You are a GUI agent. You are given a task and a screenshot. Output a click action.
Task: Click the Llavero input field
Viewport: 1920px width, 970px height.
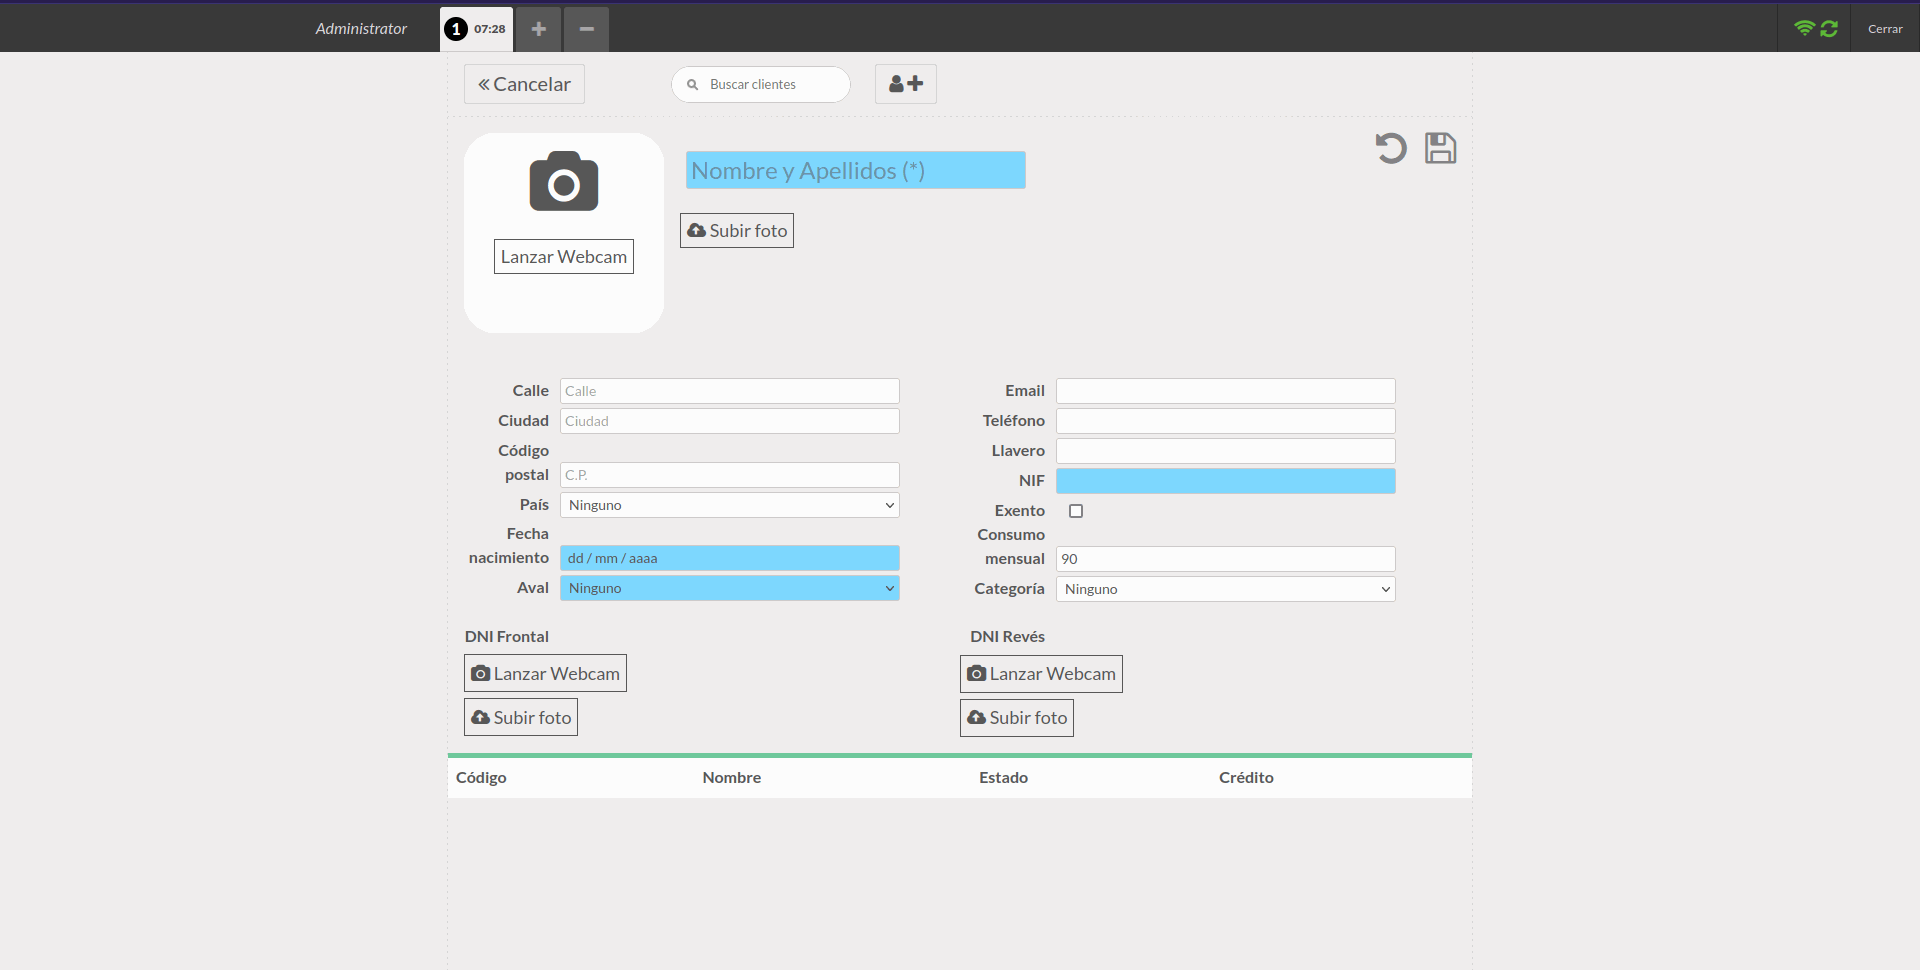(x=1226, y=451)
